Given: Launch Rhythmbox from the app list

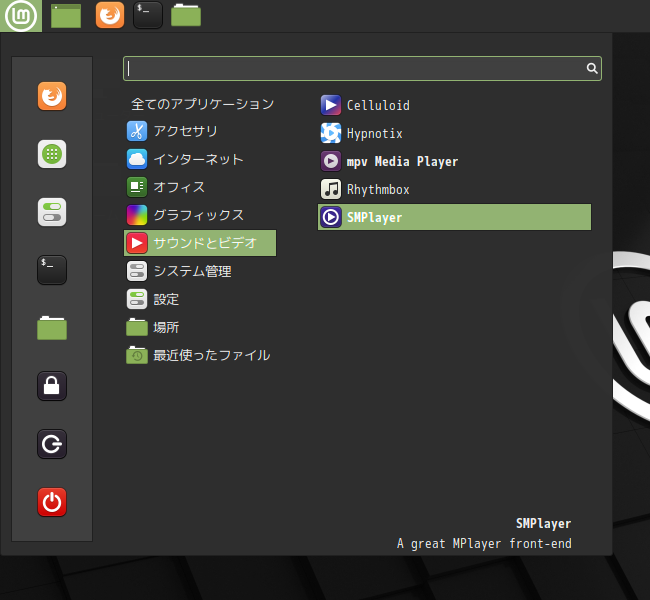Looking at the screenshot, I should (454, 189).
